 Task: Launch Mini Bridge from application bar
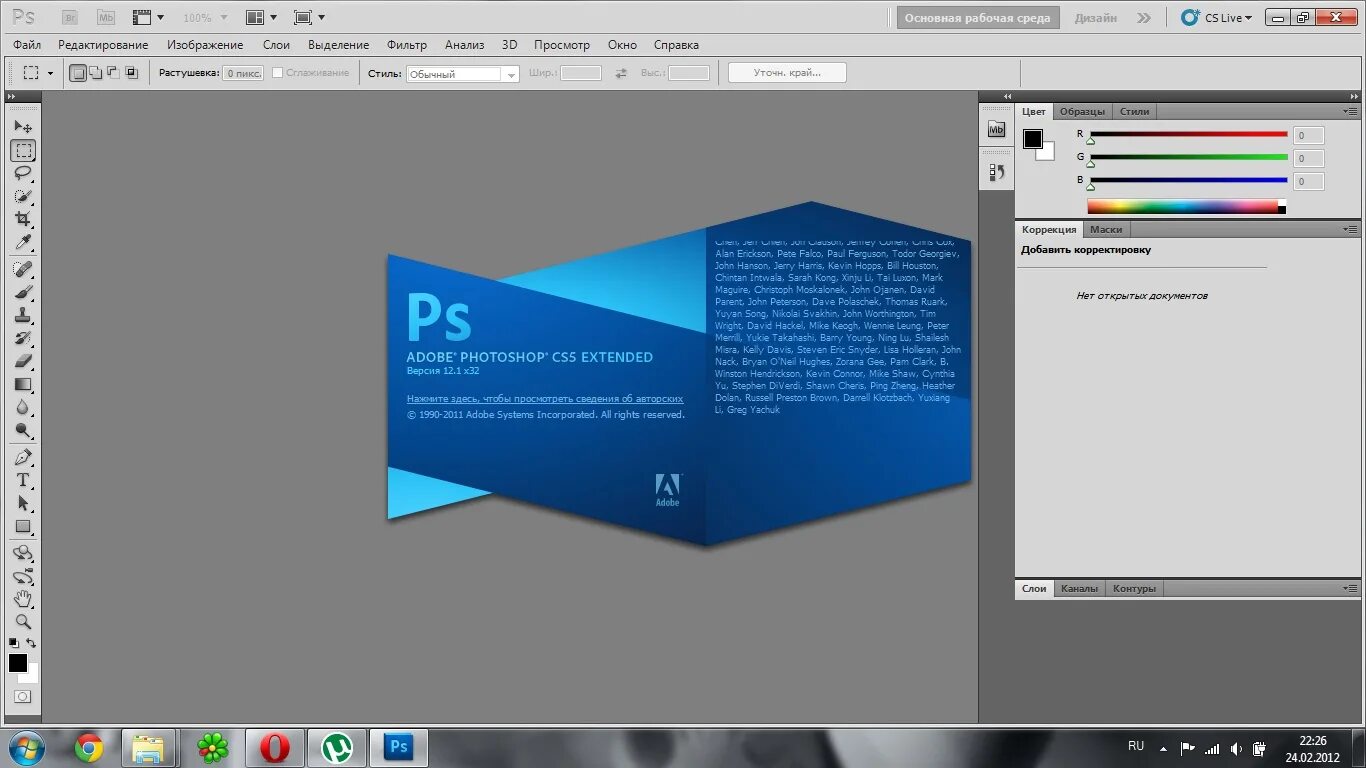(106, 17)
